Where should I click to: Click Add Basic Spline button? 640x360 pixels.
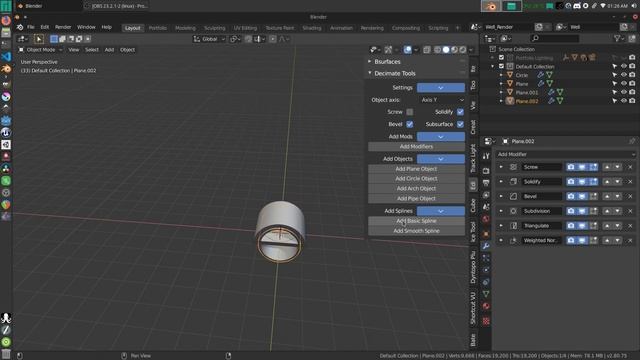(x=416, y=221)
